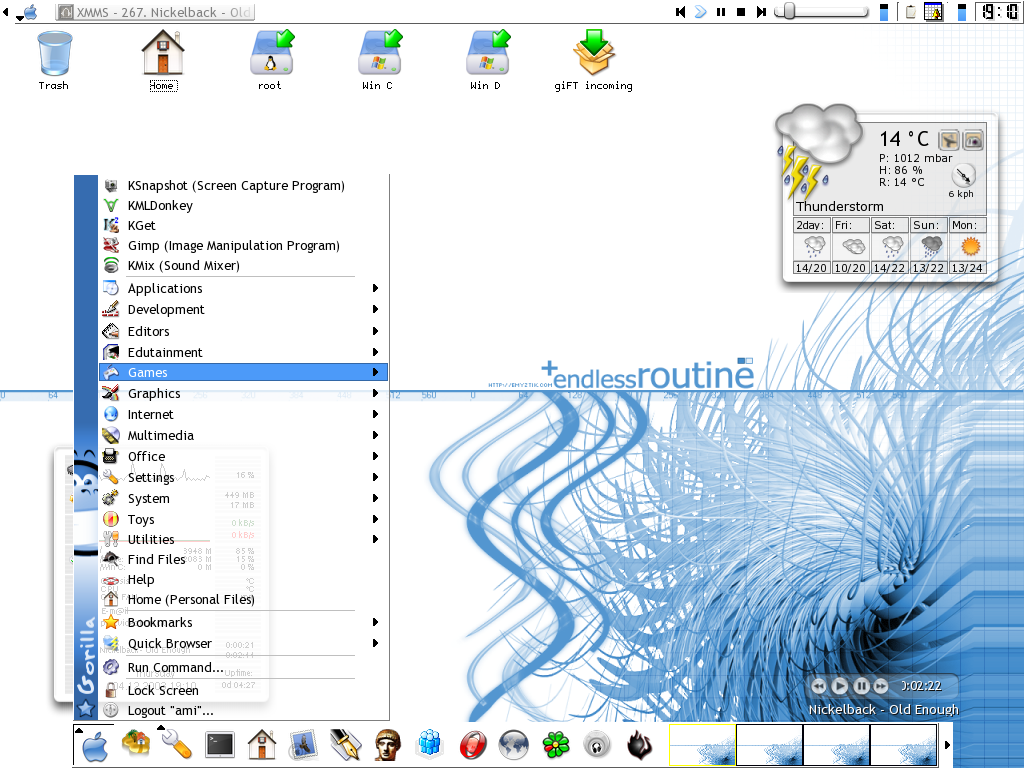The image size is (1024, 768).
Task: Launch KMix Sound Mixer from menu
Action: (243, 265)
